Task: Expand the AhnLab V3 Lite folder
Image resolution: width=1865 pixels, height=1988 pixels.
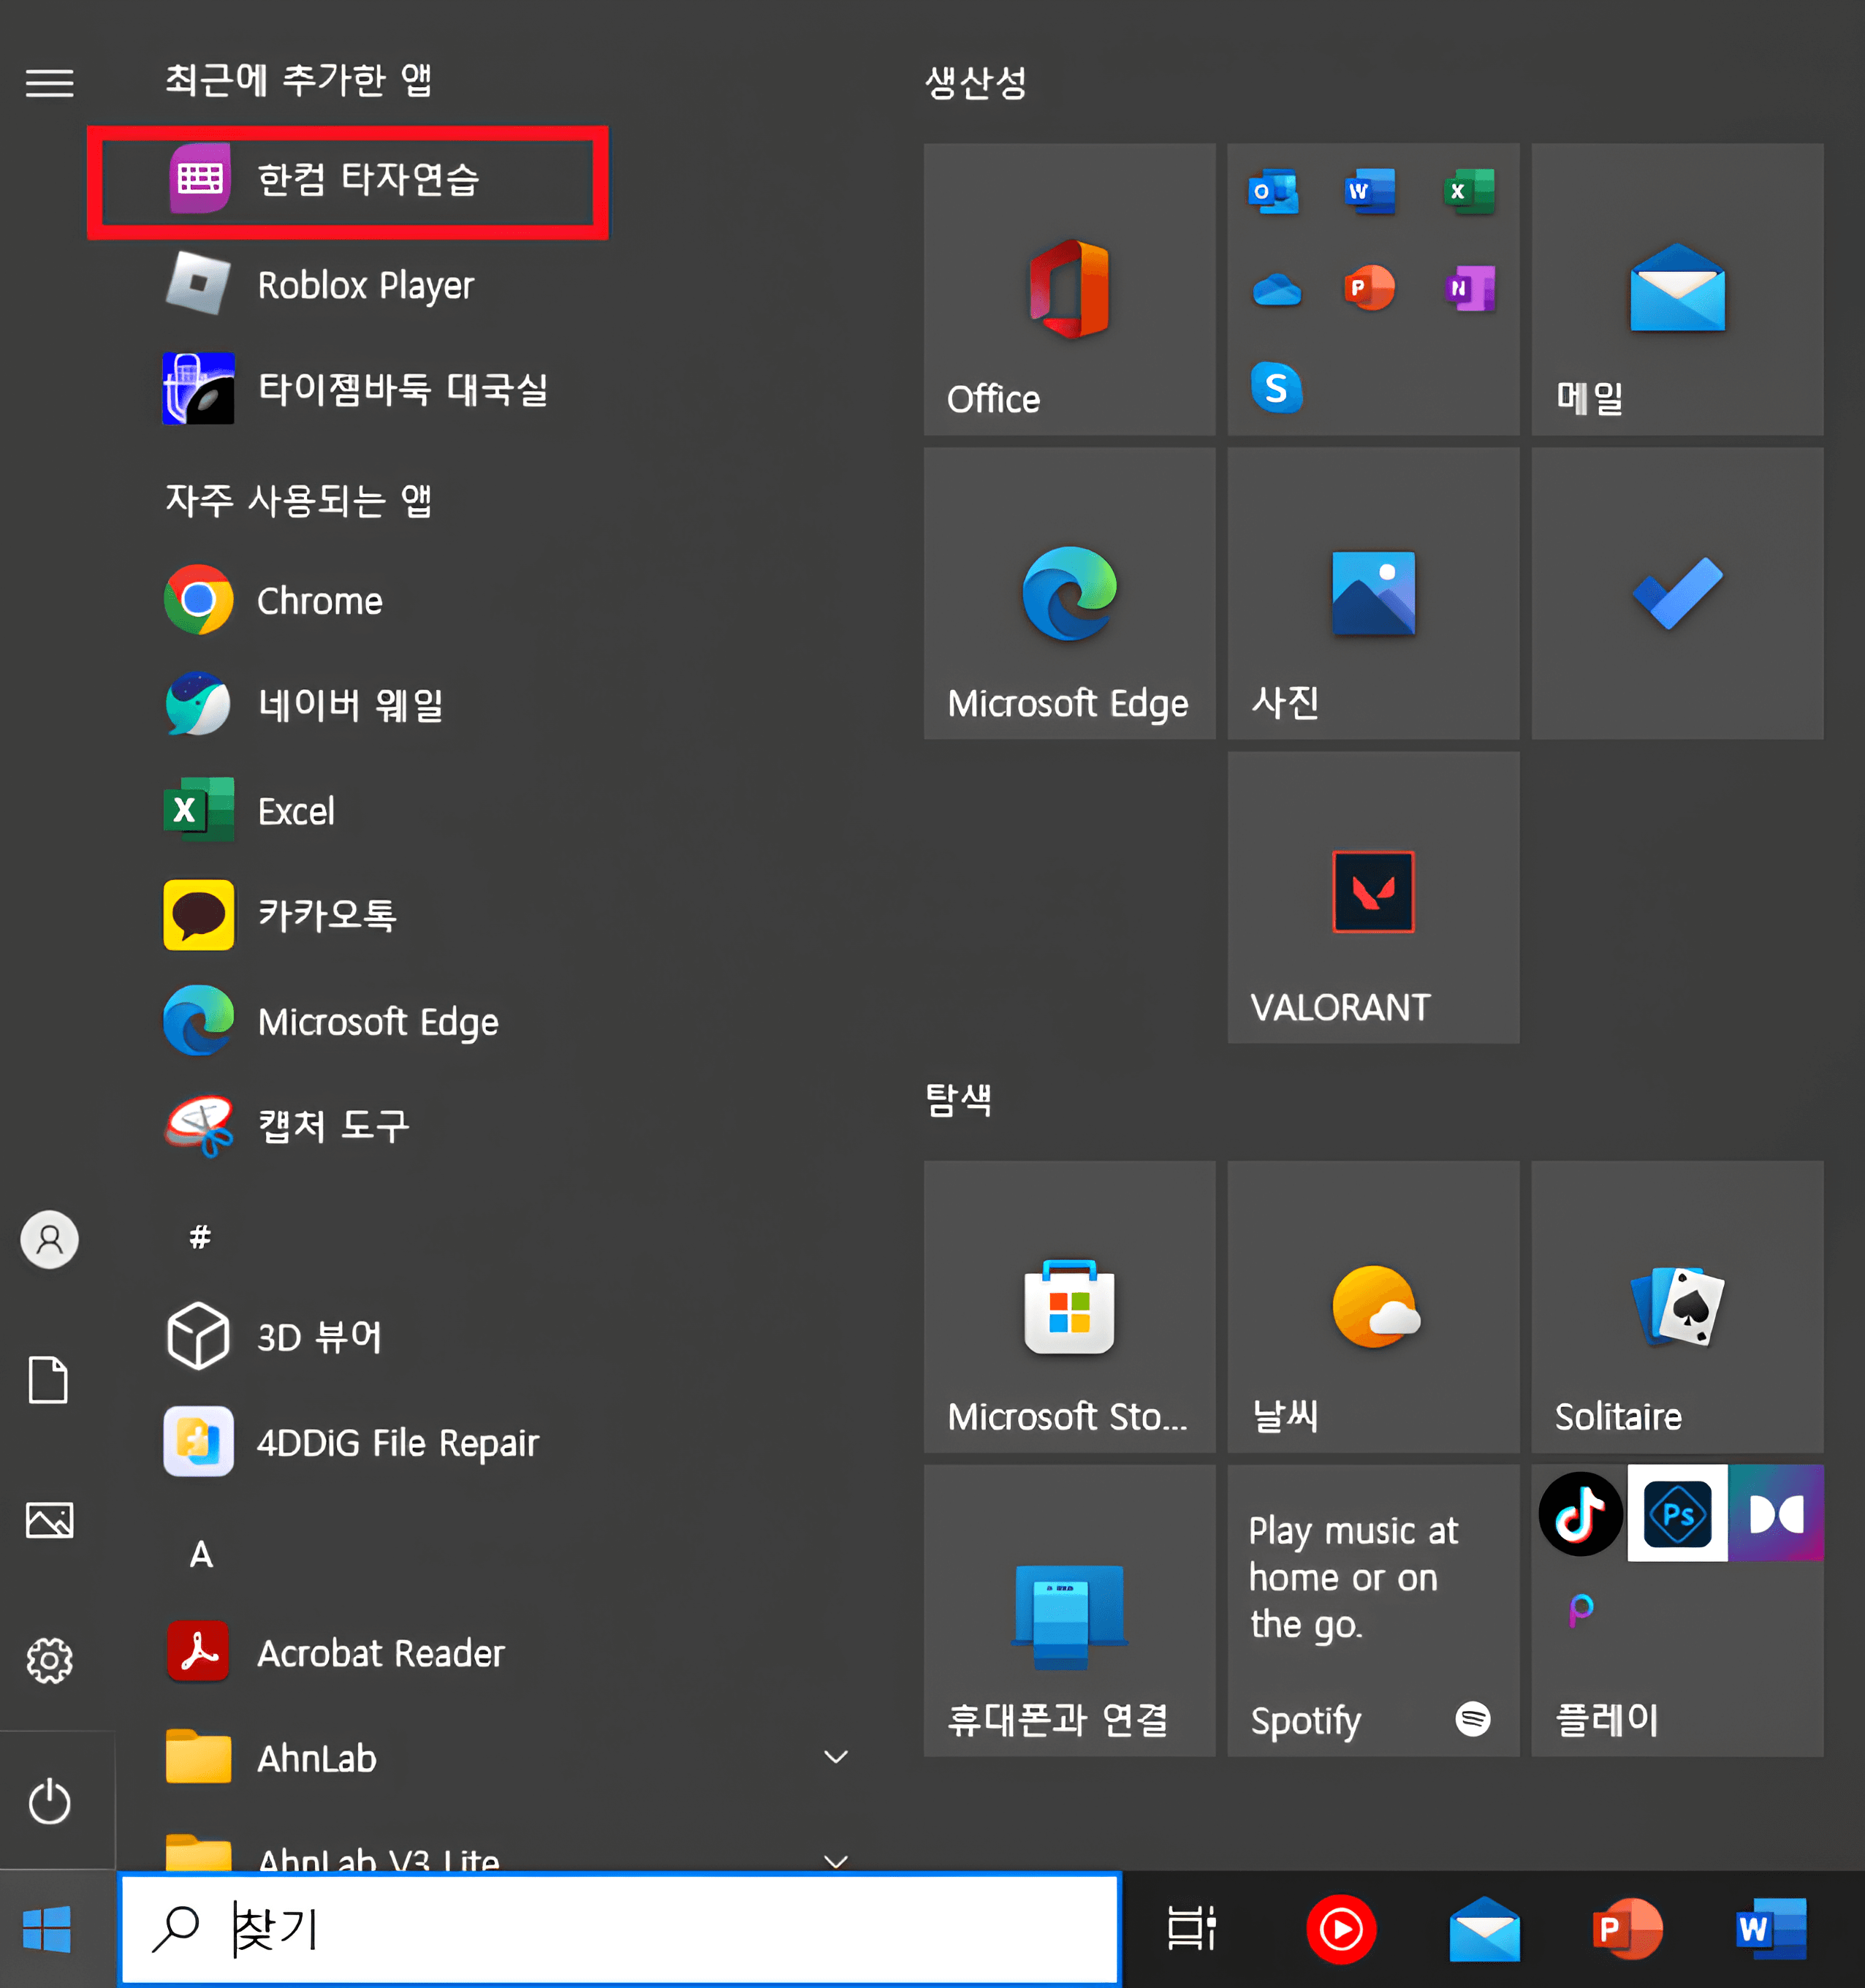Action: (835, 1860)
